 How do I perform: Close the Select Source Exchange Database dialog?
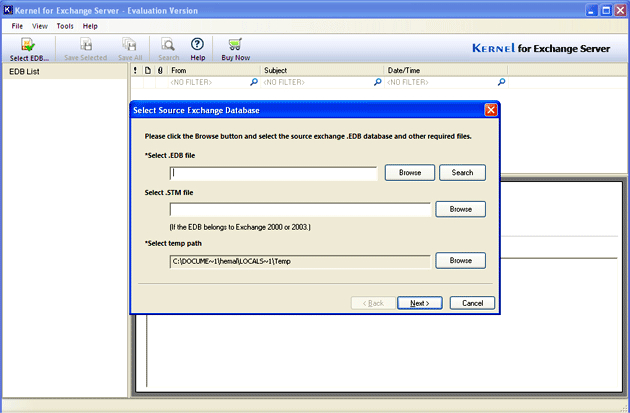click(491, 109)
